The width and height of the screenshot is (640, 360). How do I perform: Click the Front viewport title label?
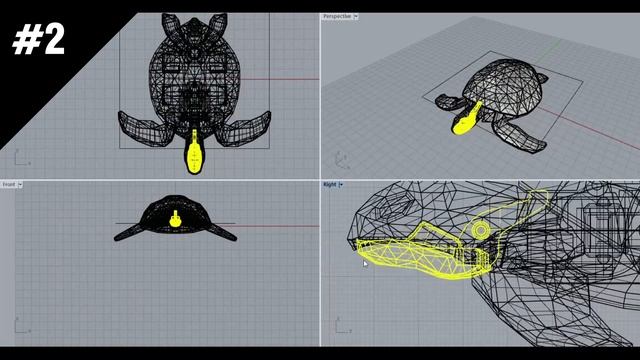[9, 185]
